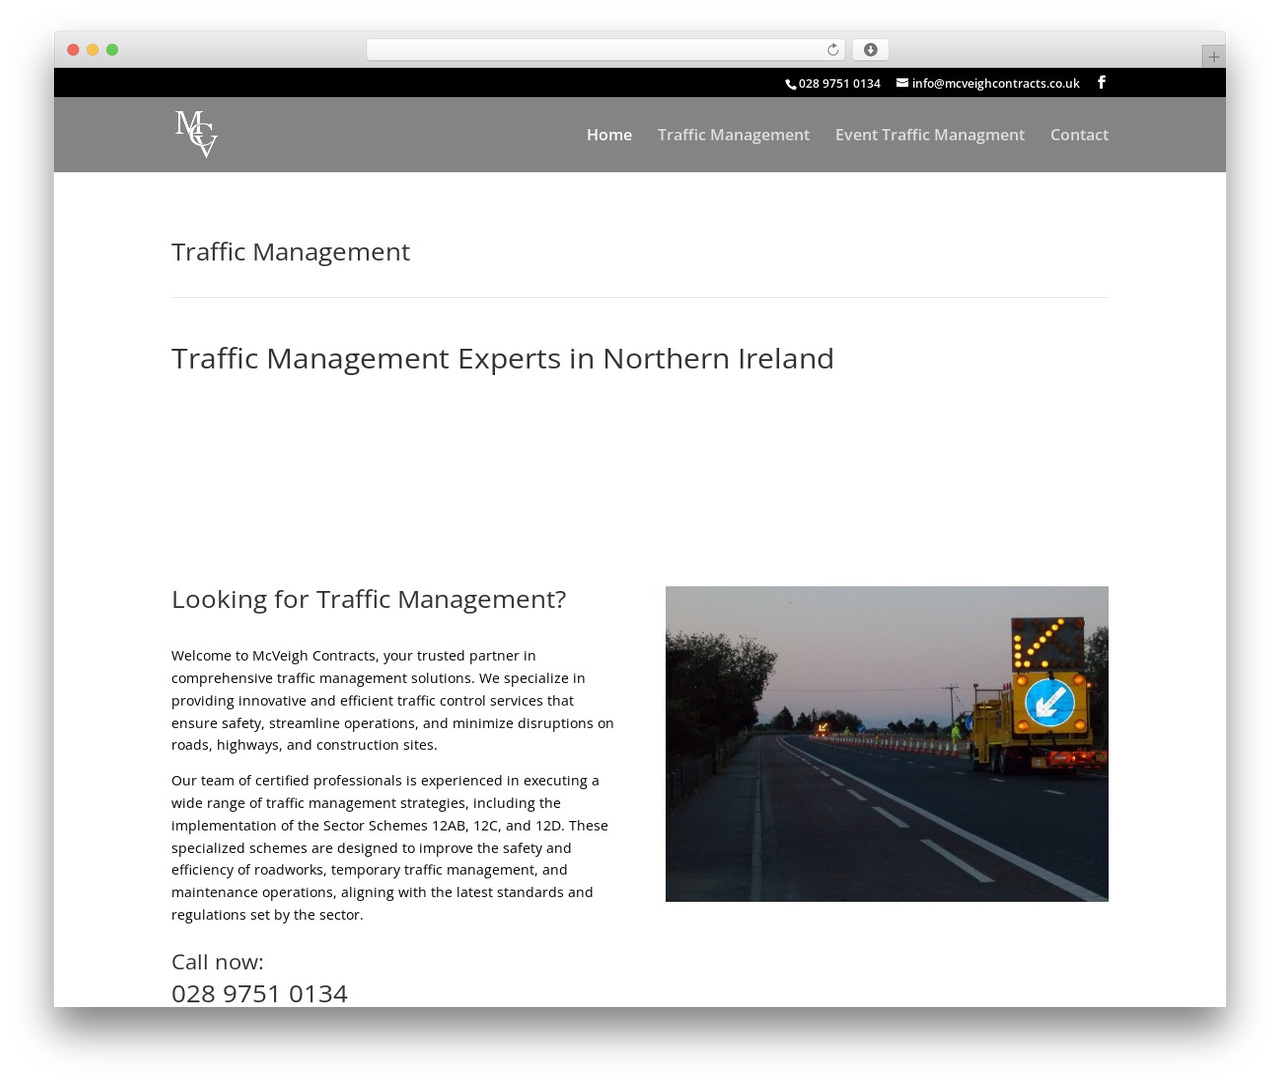This screenshot has height=1084, width=1280.
Task: Click the browser address bar
Action: coord(605,49)
